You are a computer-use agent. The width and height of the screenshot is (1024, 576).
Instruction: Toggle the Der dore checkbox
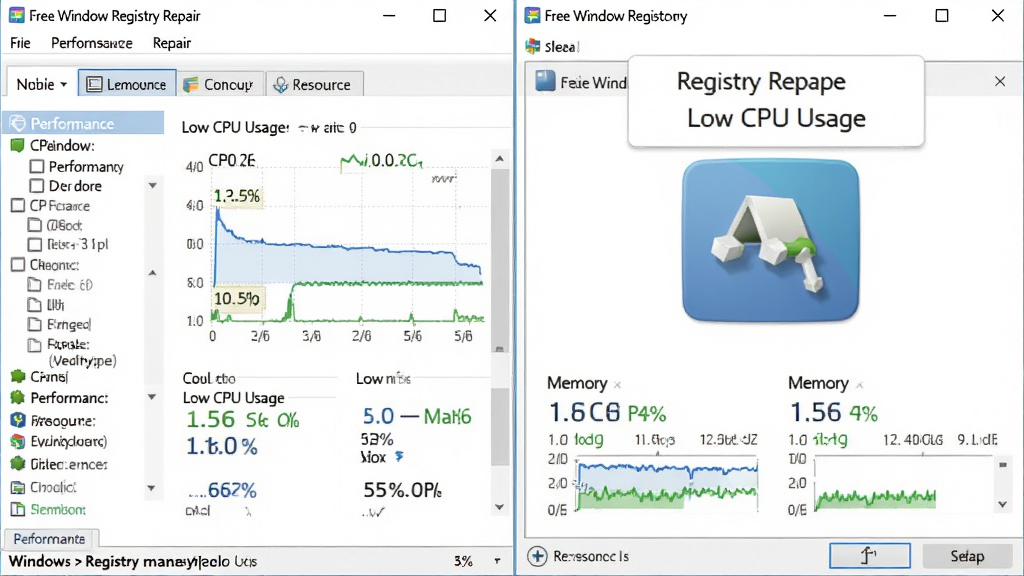(x=37, y=186)
